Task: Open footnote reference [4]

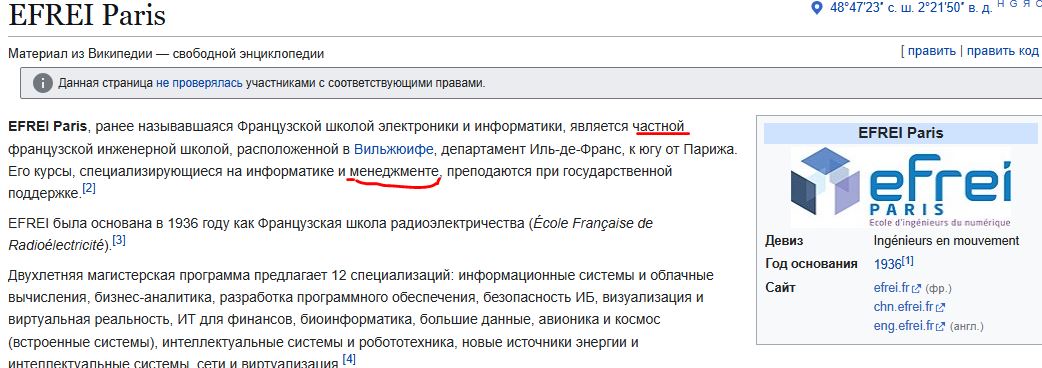Action: pyautogui.click(x=349, y=359)
